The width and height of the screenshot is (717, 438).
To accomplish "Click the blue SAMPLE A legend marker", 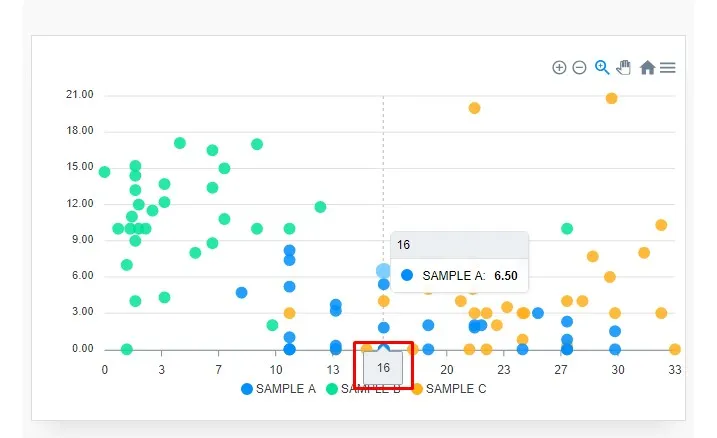I will pos(247,389).
